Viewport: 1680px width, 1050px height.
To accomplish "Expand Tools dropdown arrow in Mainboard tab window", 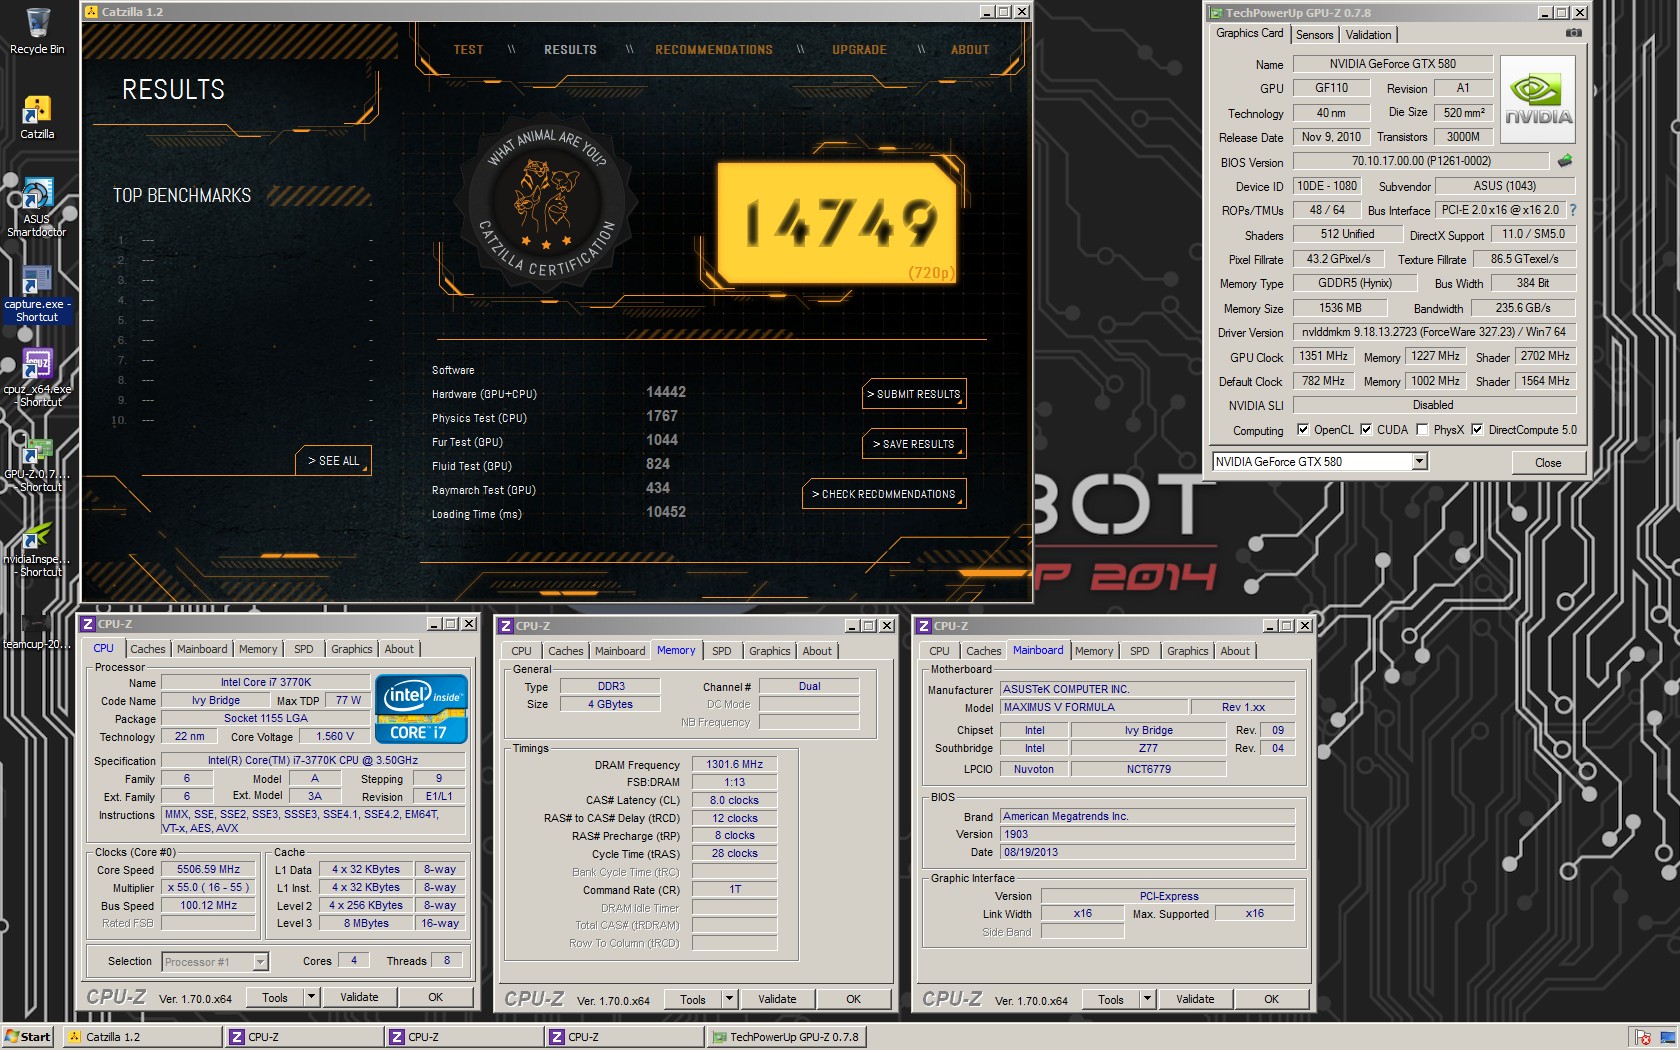I will click(1148, 999).
